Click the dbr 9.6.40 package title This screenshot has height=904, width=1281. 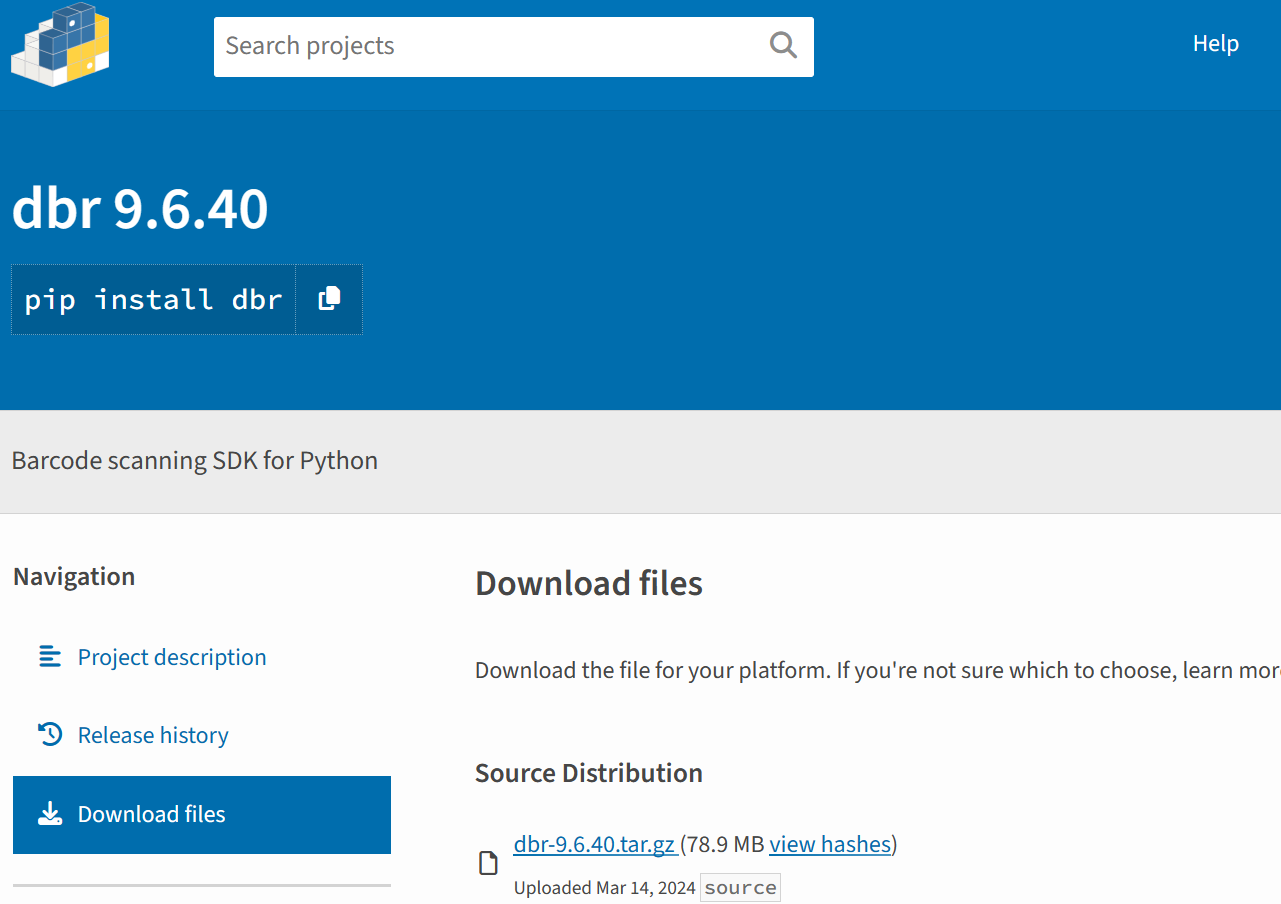click(x=140, y=210)
